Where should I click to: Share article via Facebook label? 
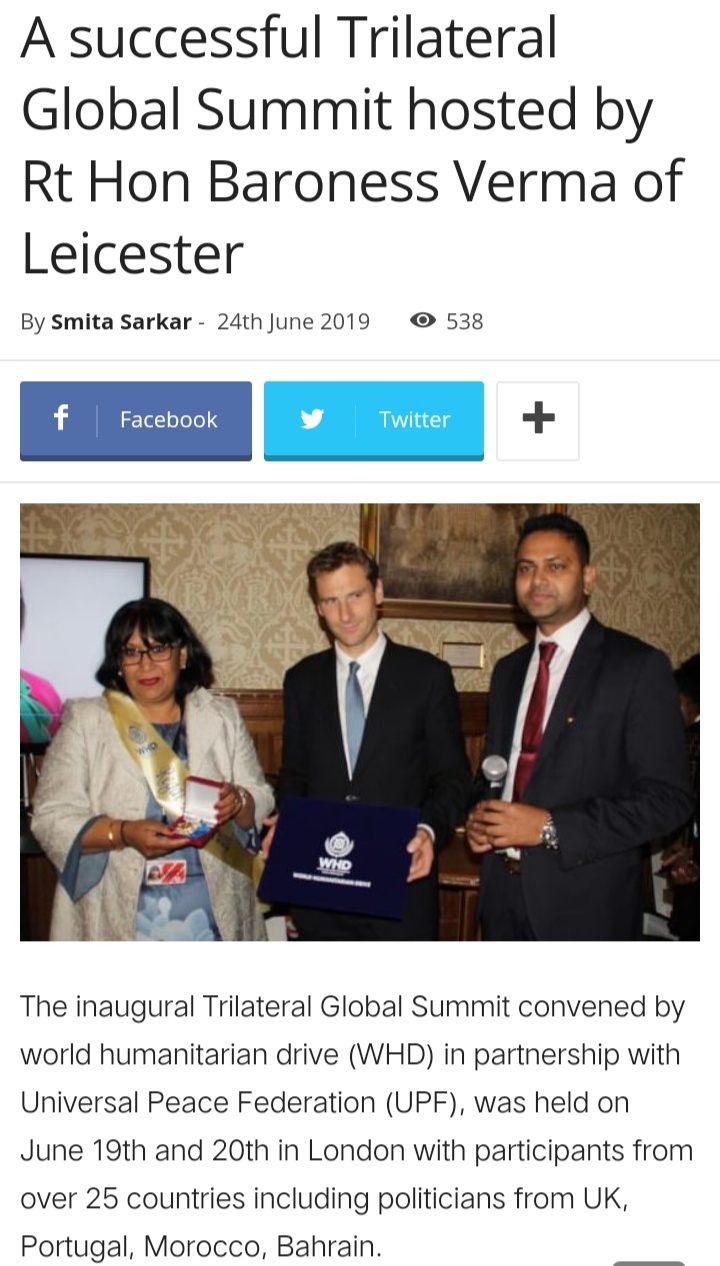(168, 420)
